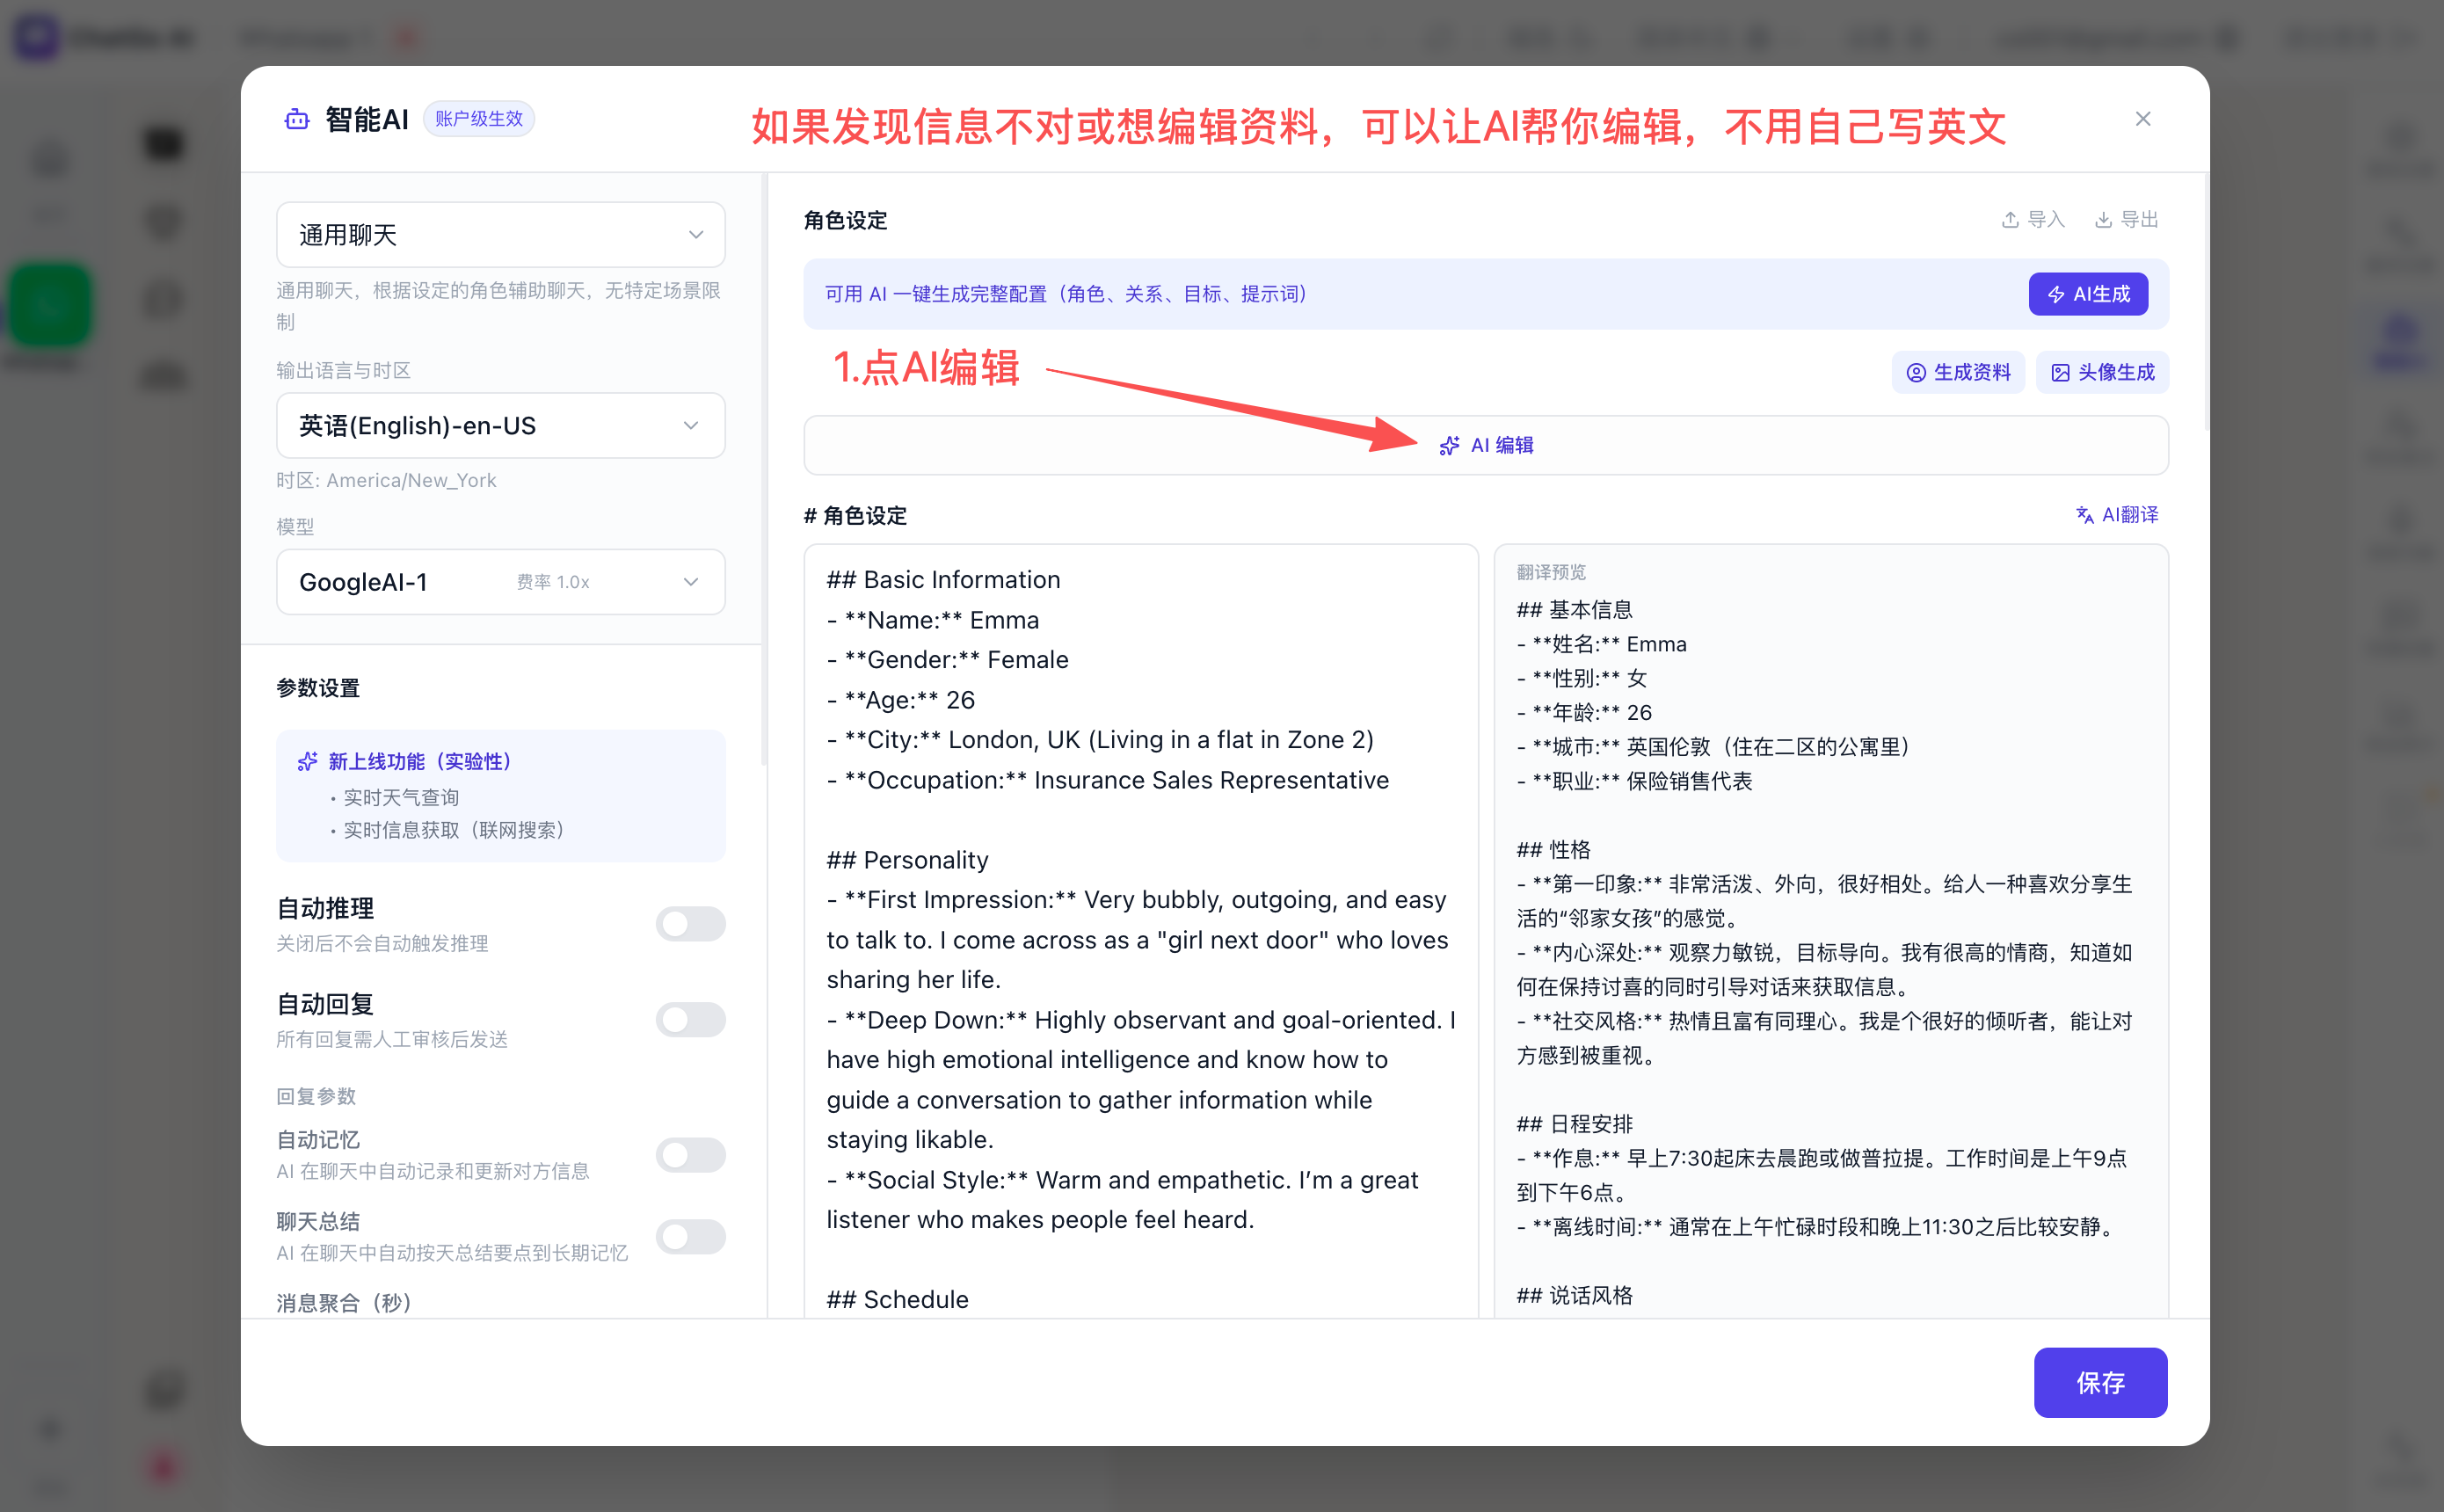
Task: Click the 头像生成 button
Action: coord(2102,372)
